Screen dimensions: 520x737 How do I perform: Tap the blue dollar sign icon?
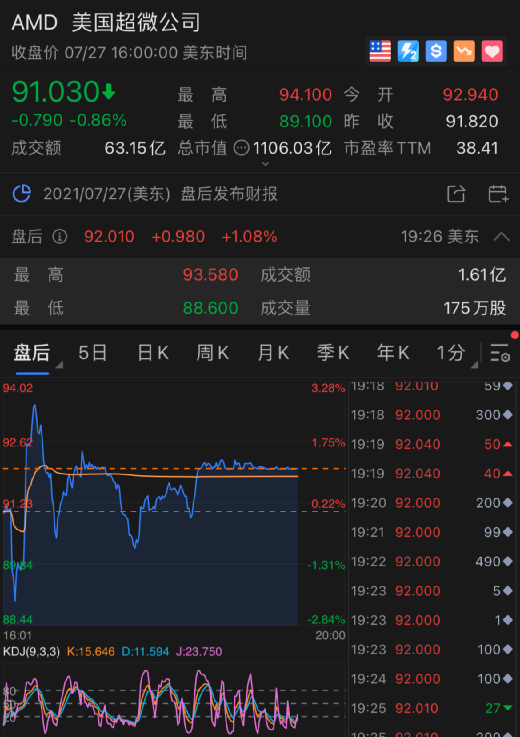pyautogui.click(x=436, y=51)
